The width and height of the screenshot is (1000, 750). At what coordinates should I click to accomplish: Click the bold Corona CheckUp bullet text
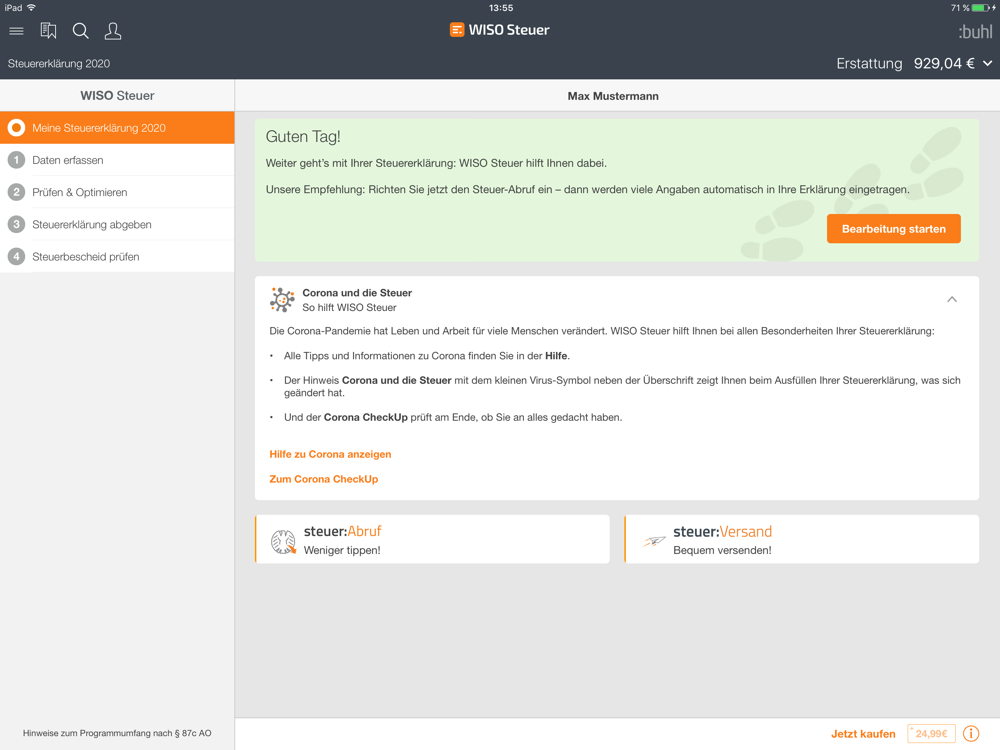[365, 417]
